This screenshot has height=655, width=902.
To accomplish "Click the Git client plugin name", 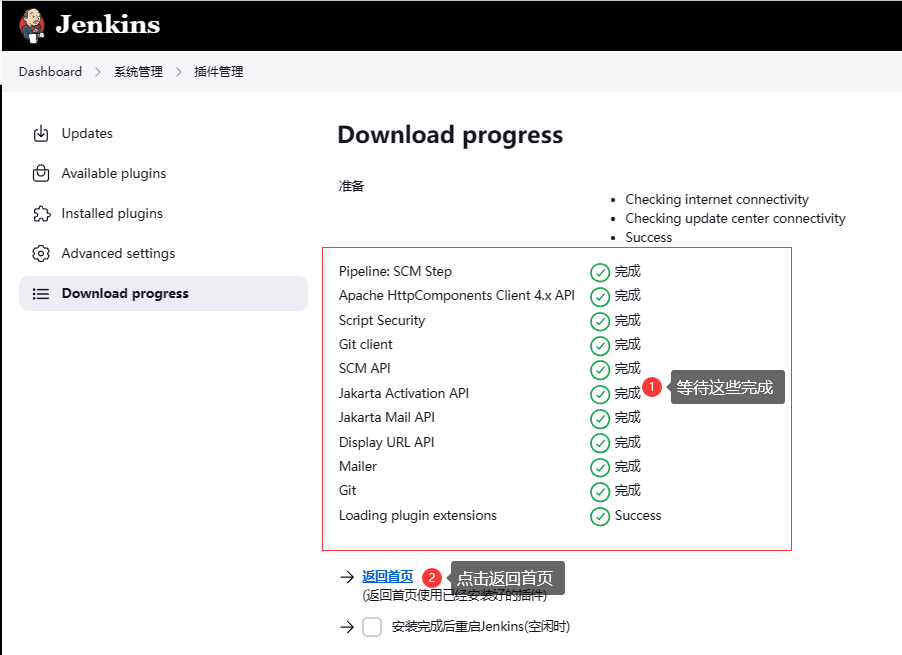I will pos(366,344).
